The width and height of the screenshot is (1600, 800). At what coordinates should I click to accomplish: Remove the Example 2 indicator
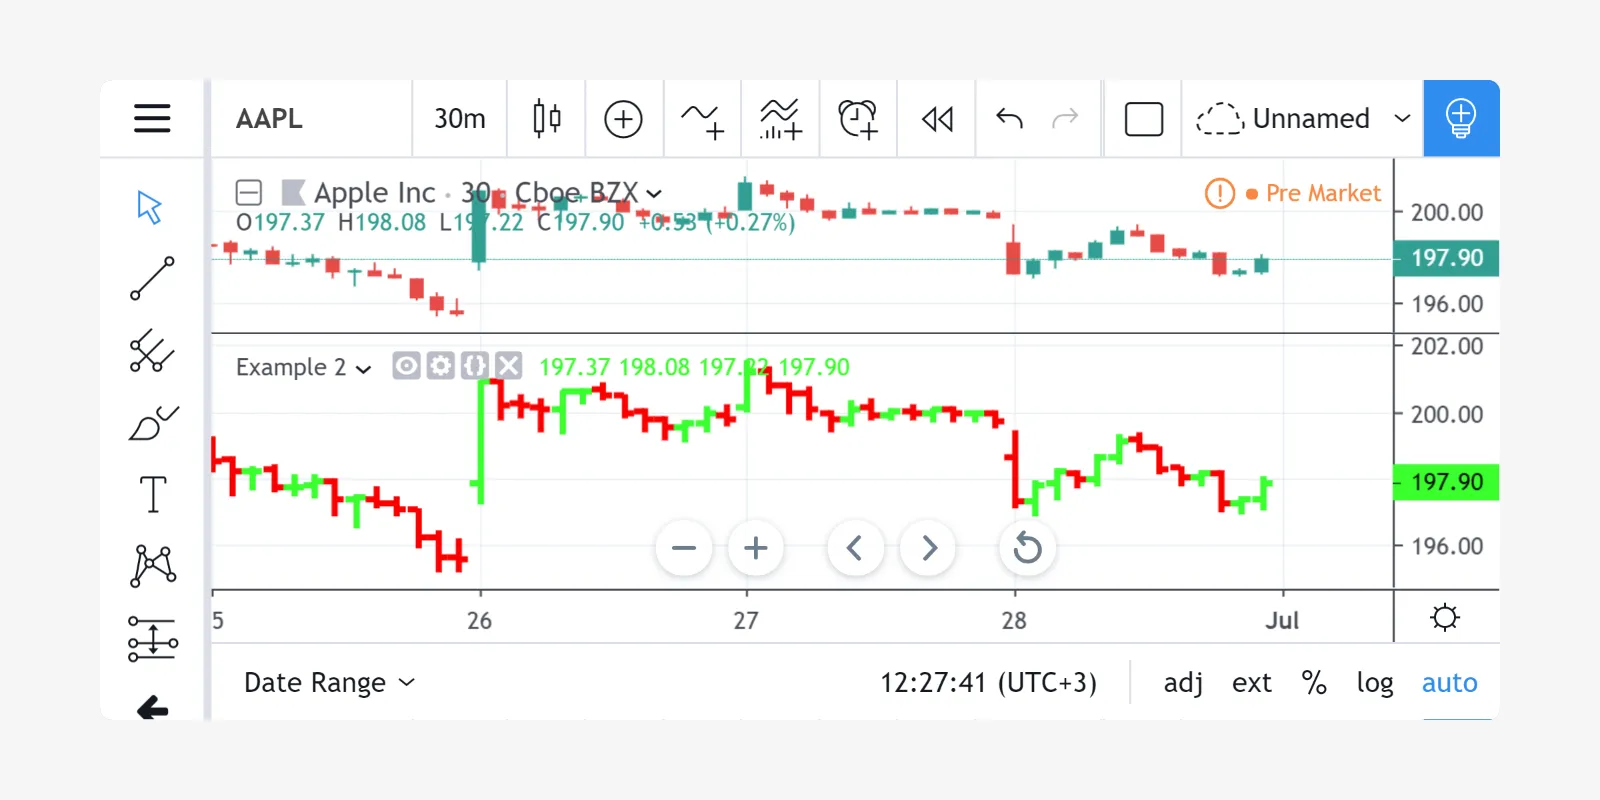point(509,366)
